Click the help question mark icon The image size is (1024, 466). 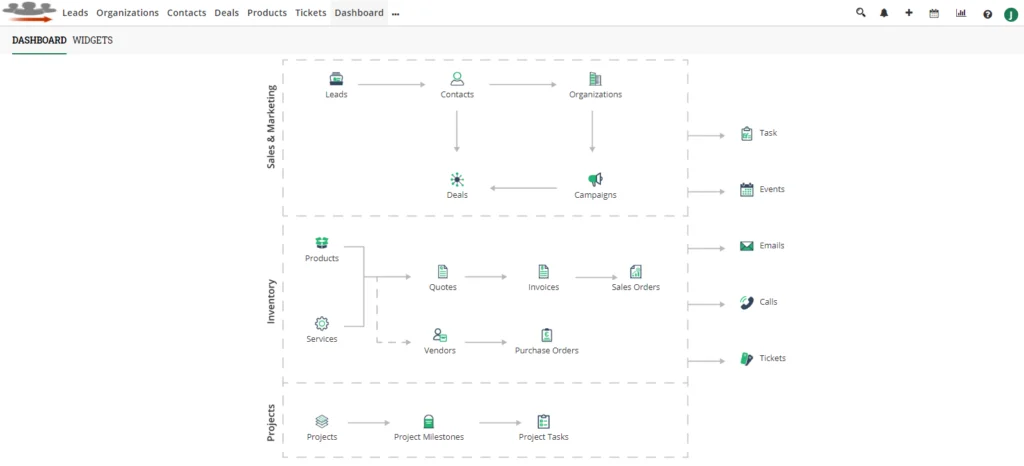coord(987,14)
